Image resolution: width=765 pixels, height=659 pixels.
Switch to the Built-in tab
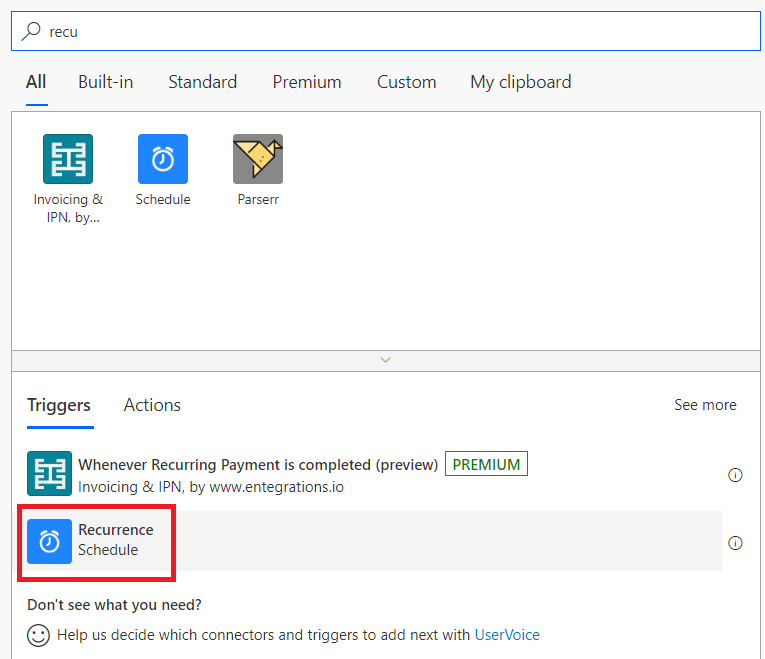[x=106, y=82]
